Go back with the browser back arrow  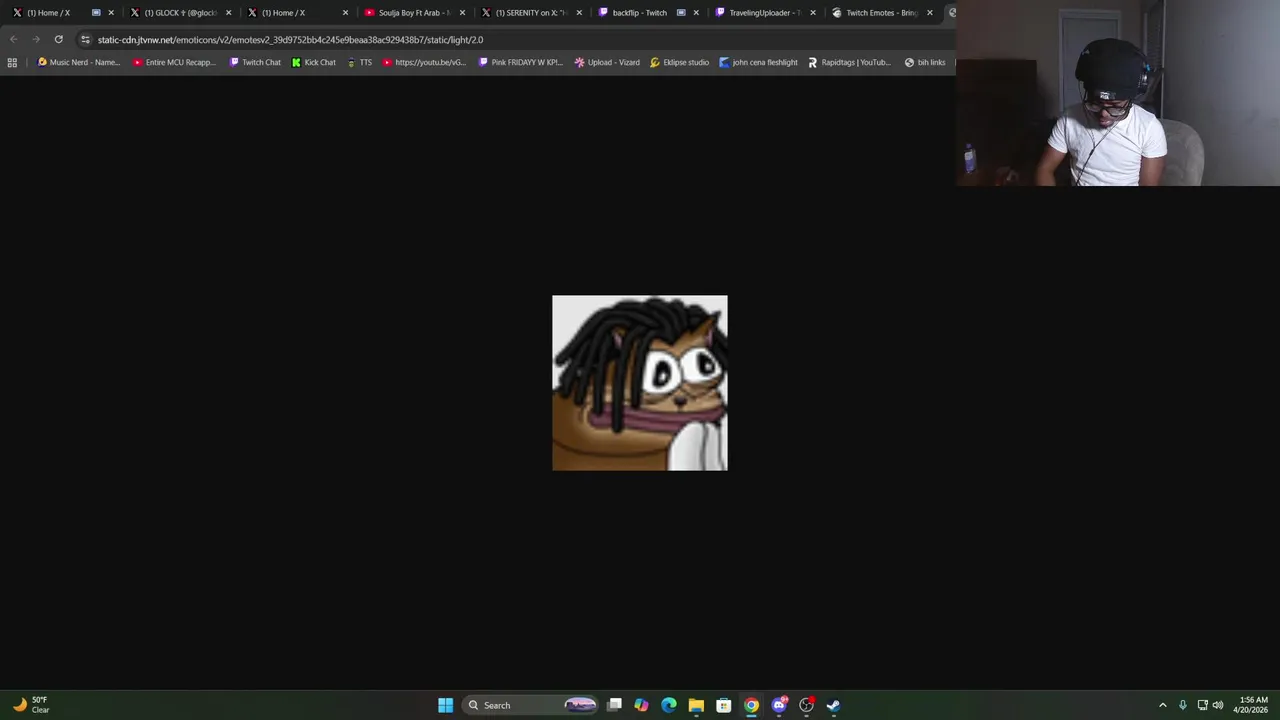tap(13, 39)
